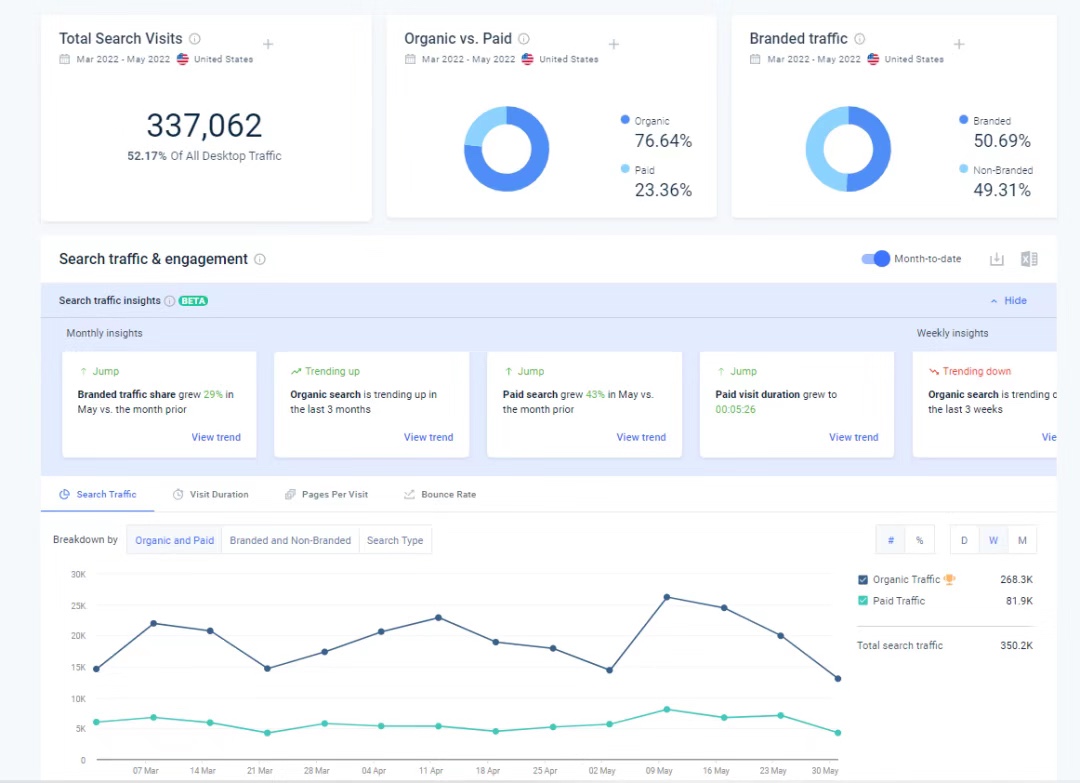1080x783 pixels.
Task: Select Branded and Non-Branded breakdown
Action: (290, 540)
